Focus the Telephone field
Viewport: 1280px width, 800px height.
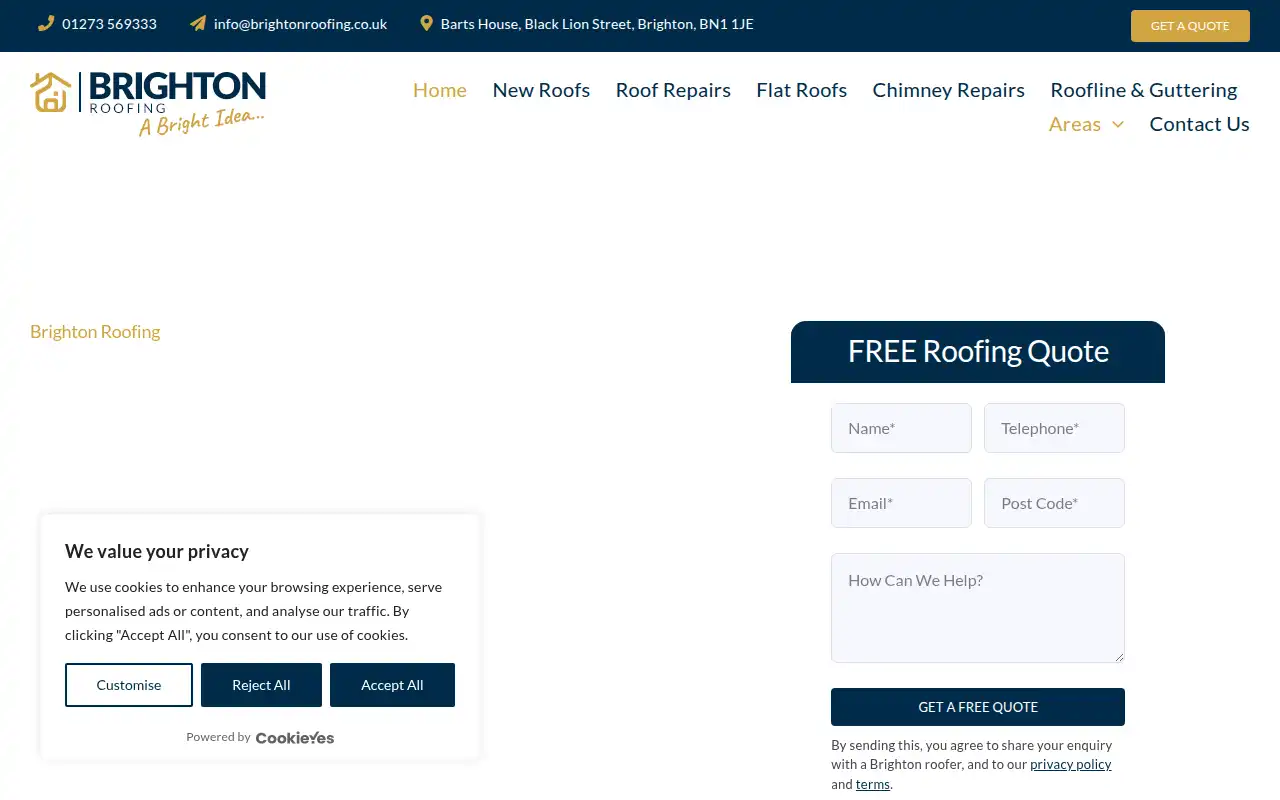1054,428
